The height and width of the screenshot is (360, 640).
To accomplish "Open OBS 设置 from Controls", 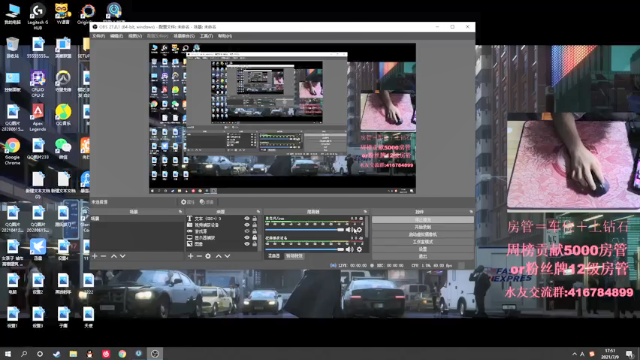I will (422, 249).
